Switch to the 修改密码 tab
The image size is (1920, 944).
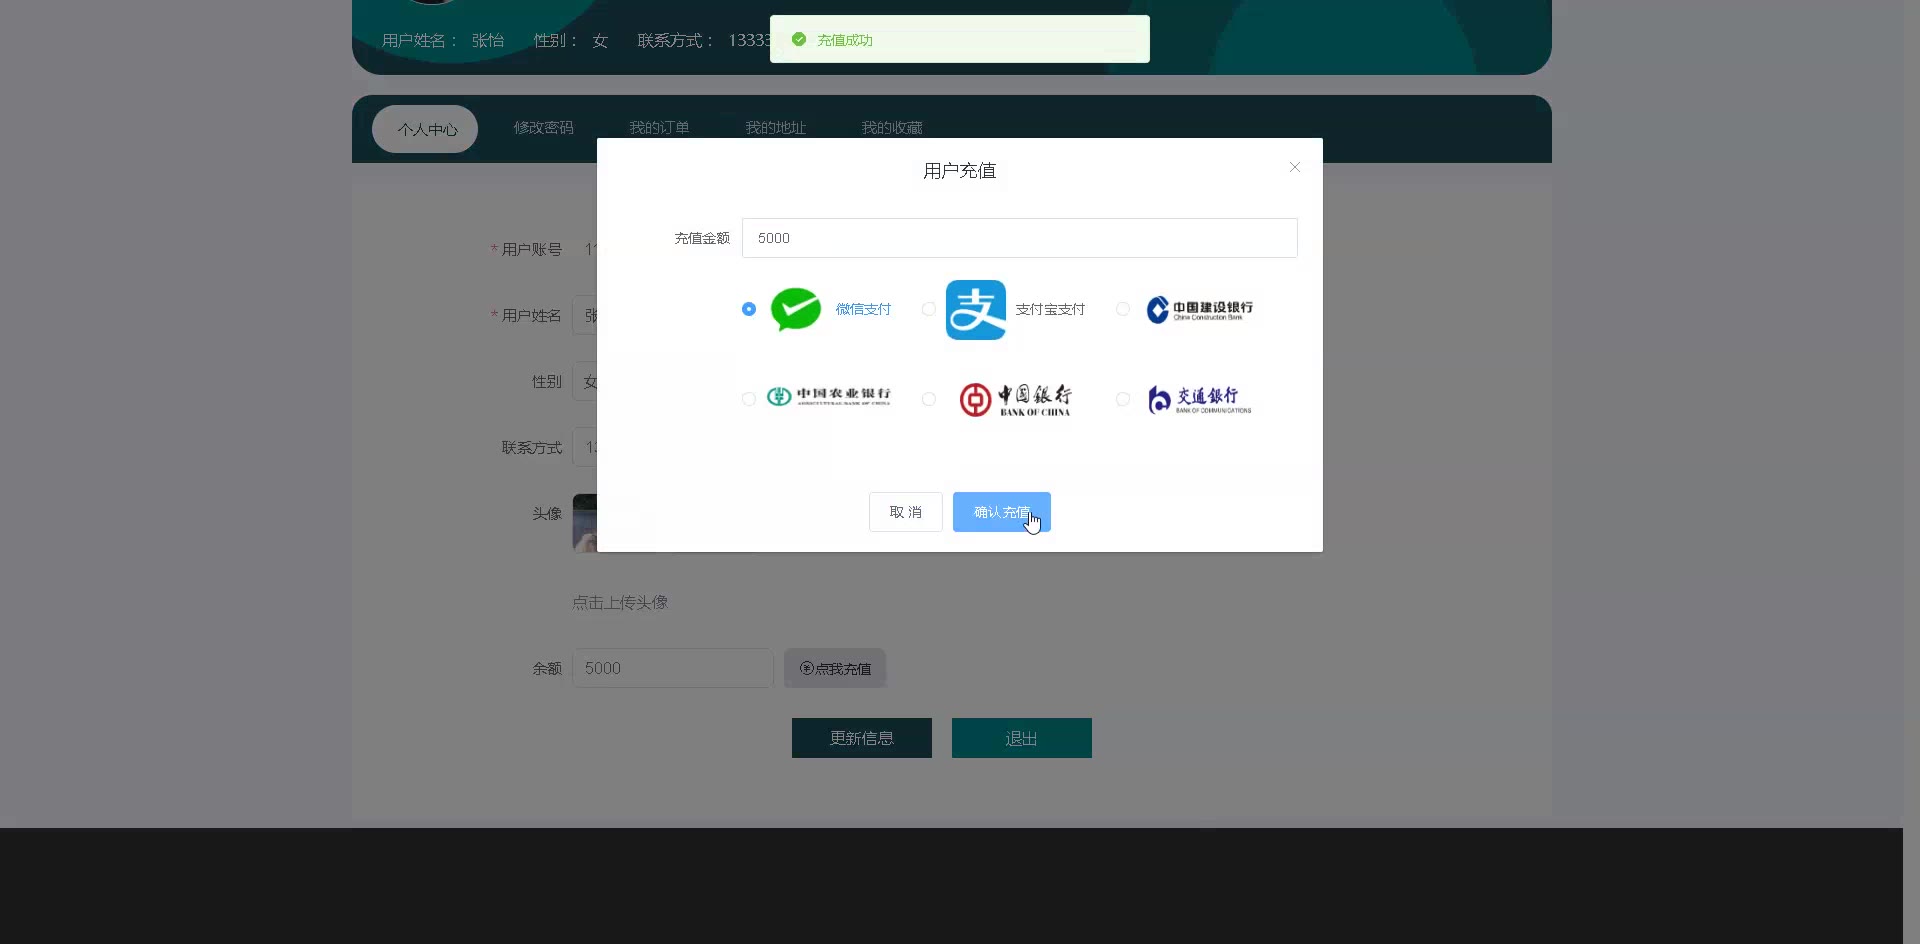click(x=543, y=128)
